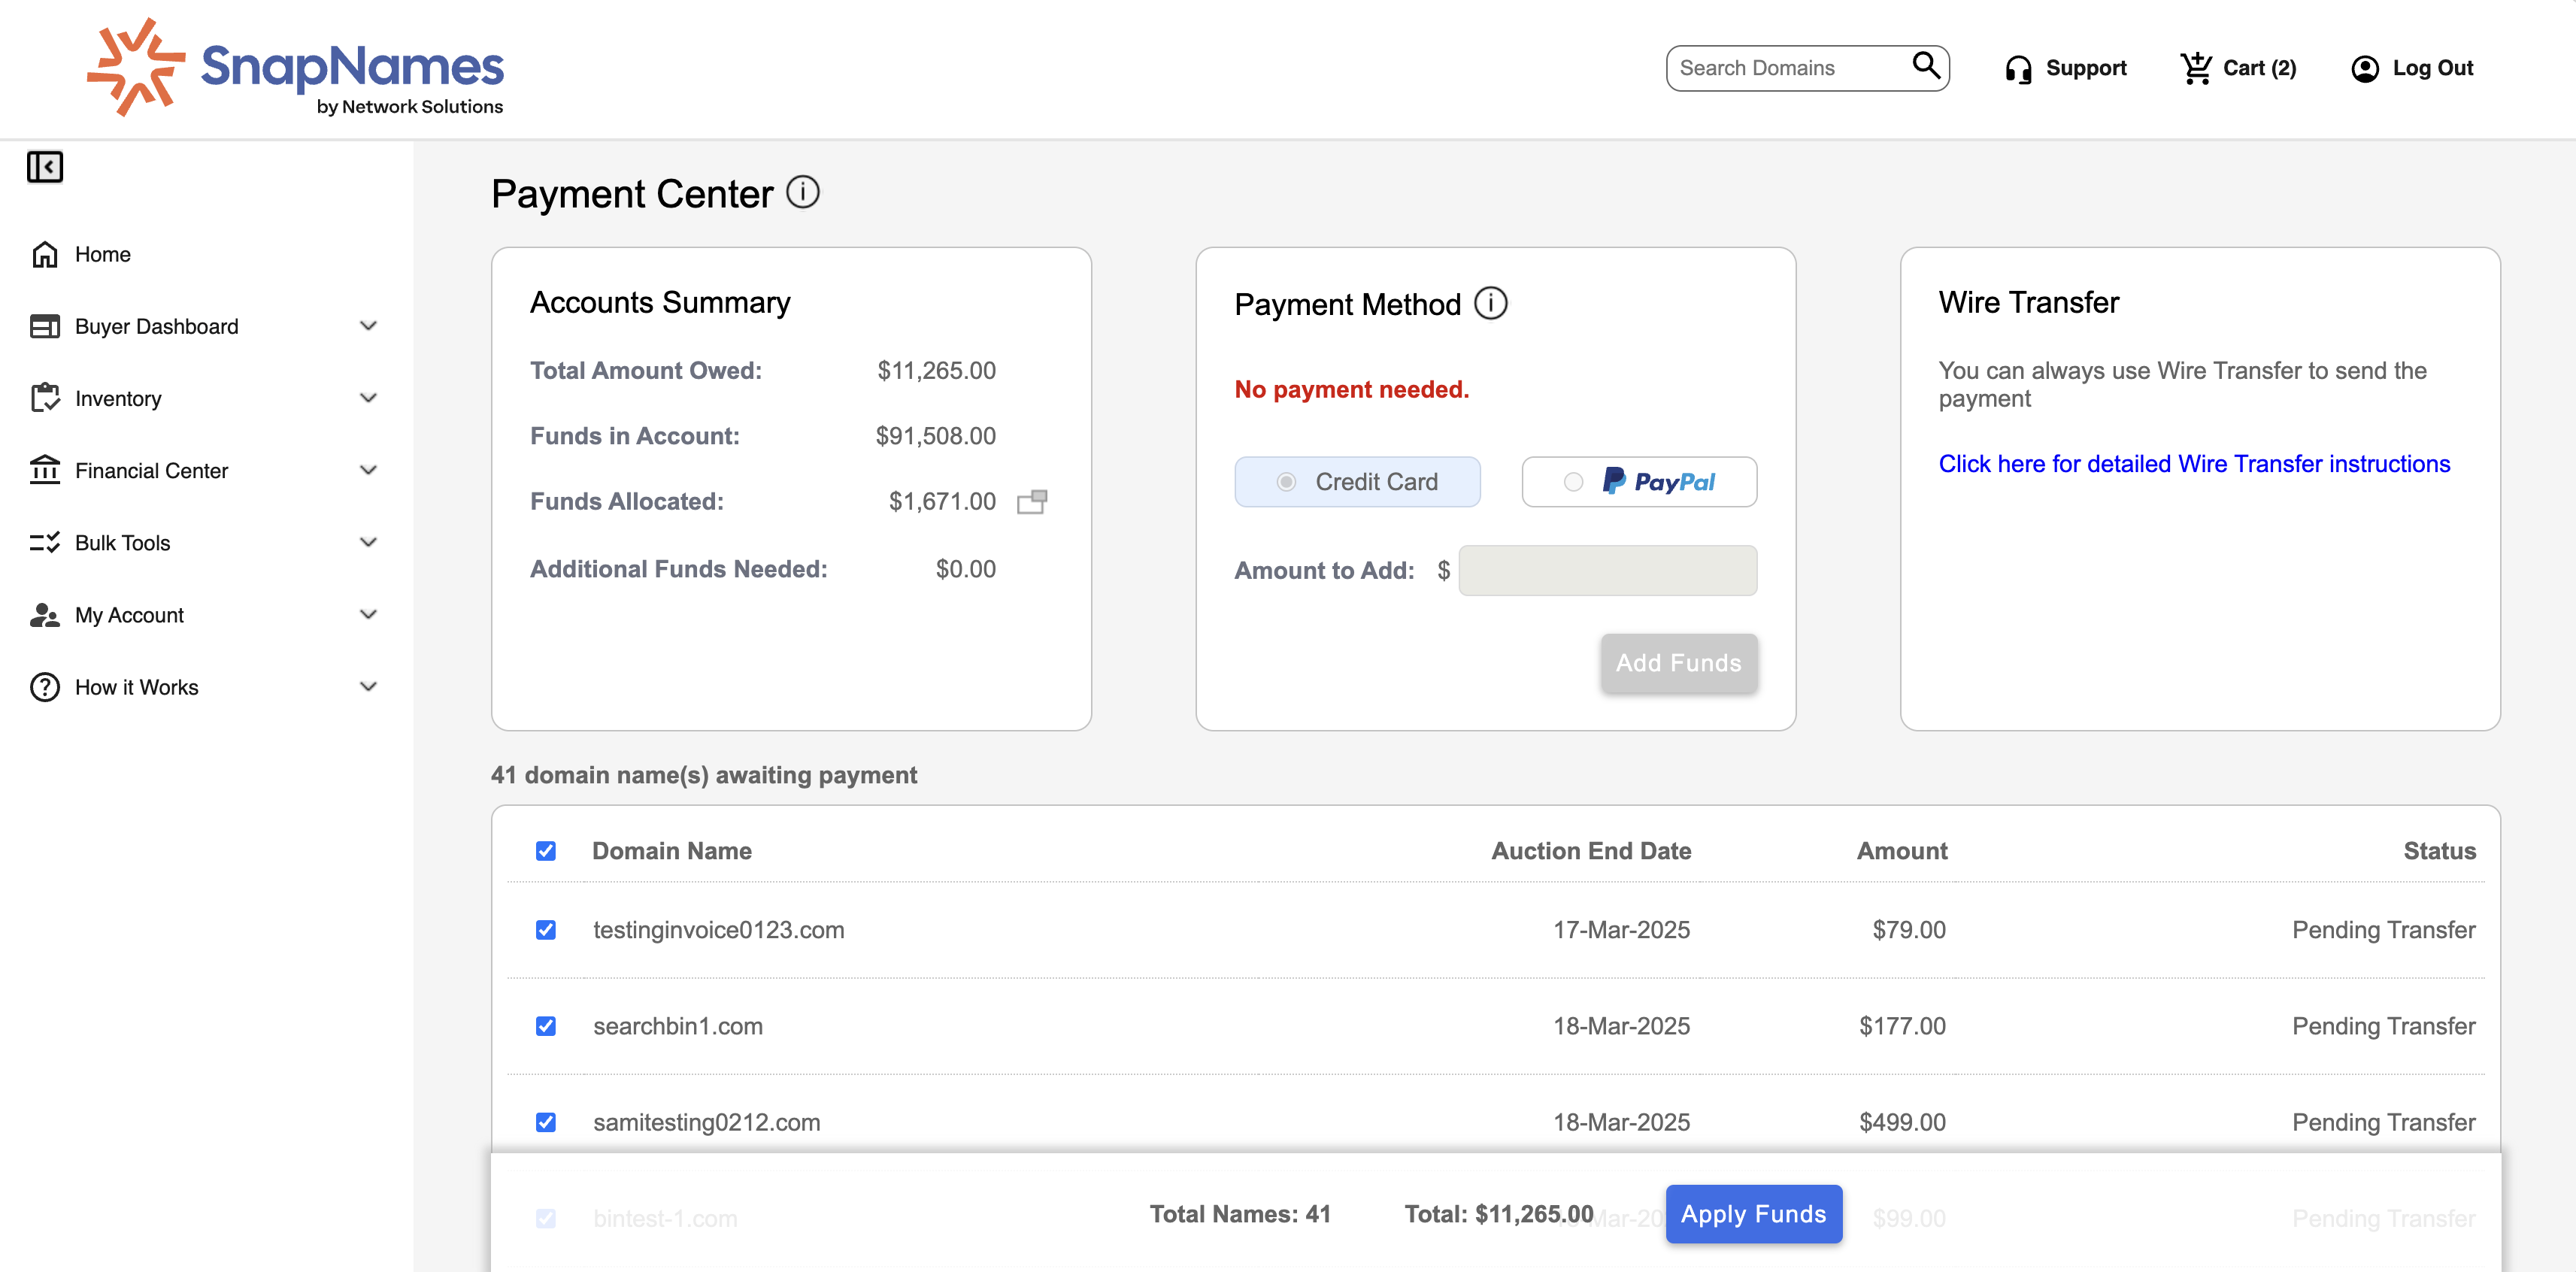Click the Log Out link text

(x=2432, y=68)
